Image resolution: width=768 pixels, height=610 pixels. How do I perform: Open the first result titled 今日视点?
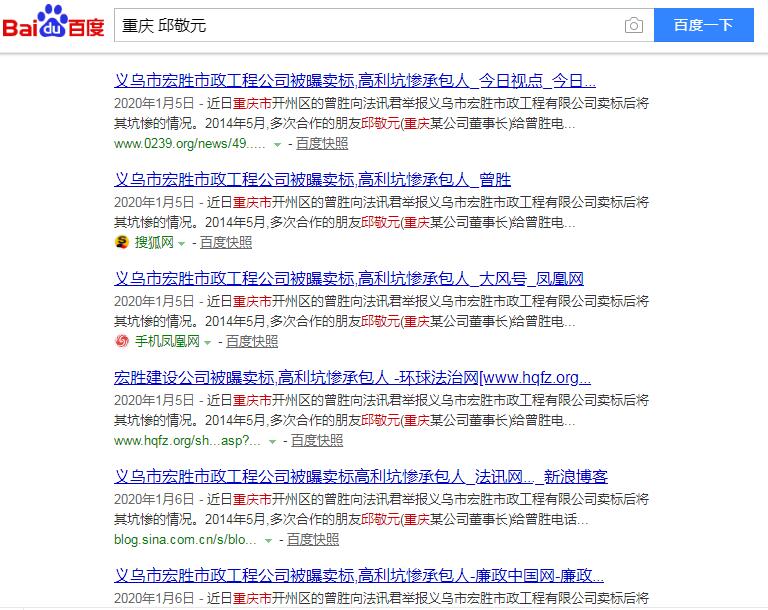pyautogui.click(x=355, y=81)
